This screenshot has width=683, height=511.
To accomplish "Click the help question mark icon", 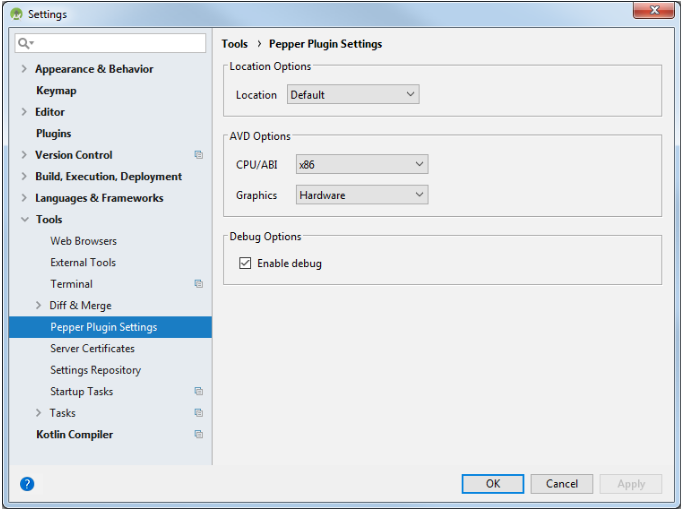I will pyautogui.click(x=27, y=484).
